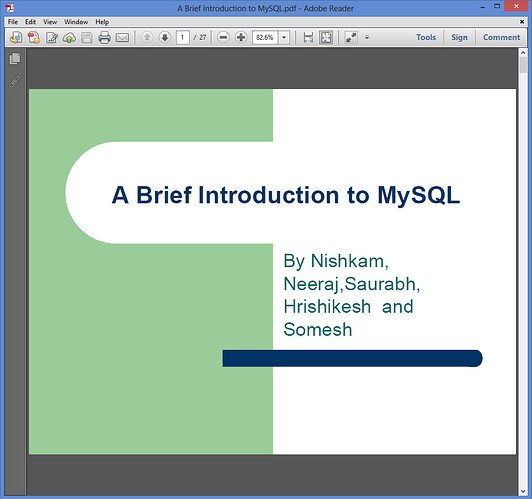Click the vertical scrollbar down arrow
Viewport: 532px width, 499px height.
(x=523, y=491)
